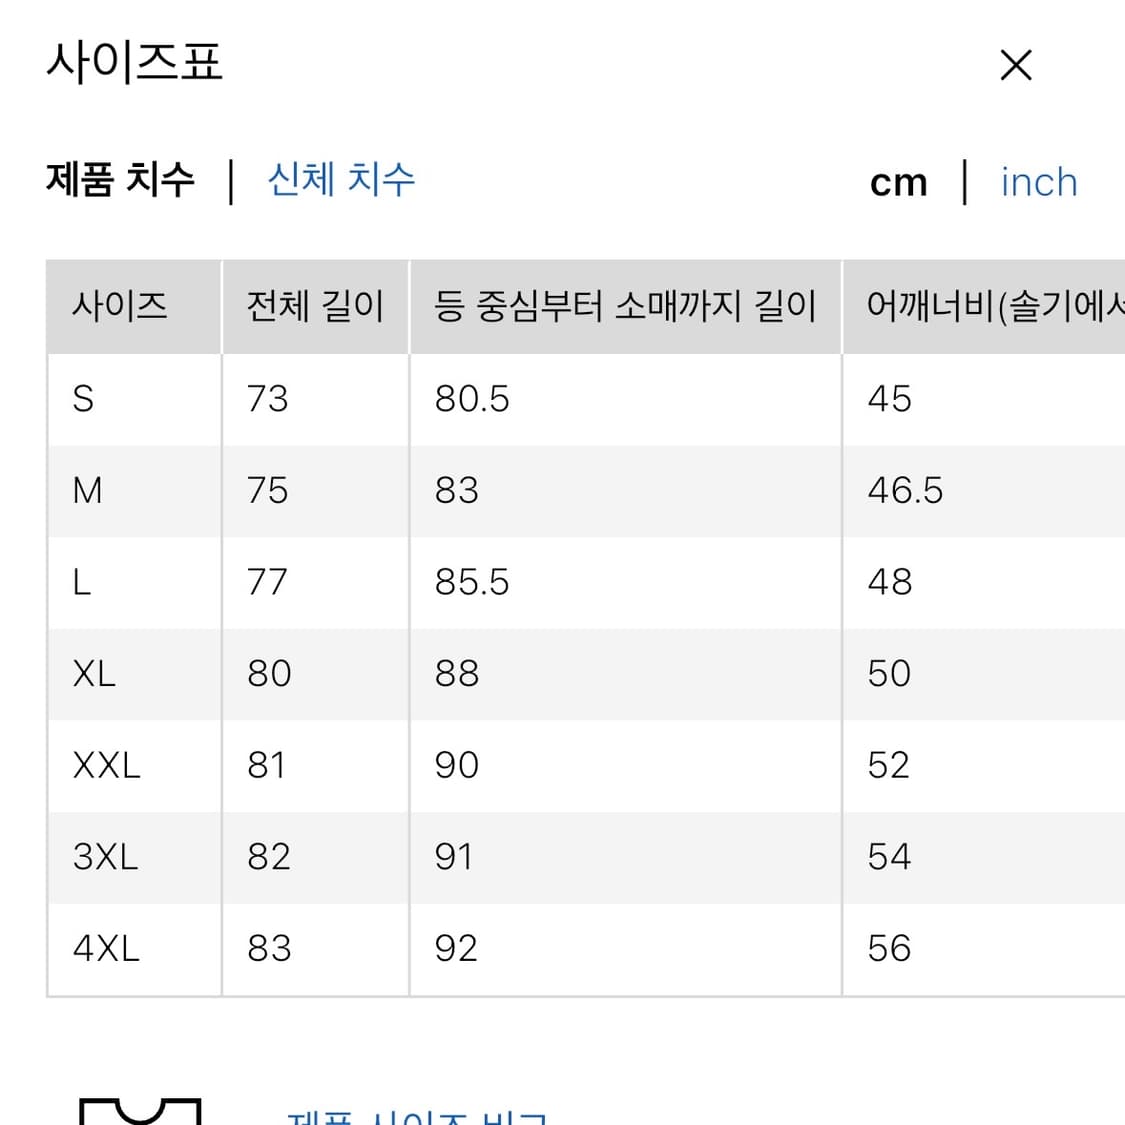1125x1125 pixels.
Task: Switch to the 신체 치수 tab
Action: click(340, 180)
